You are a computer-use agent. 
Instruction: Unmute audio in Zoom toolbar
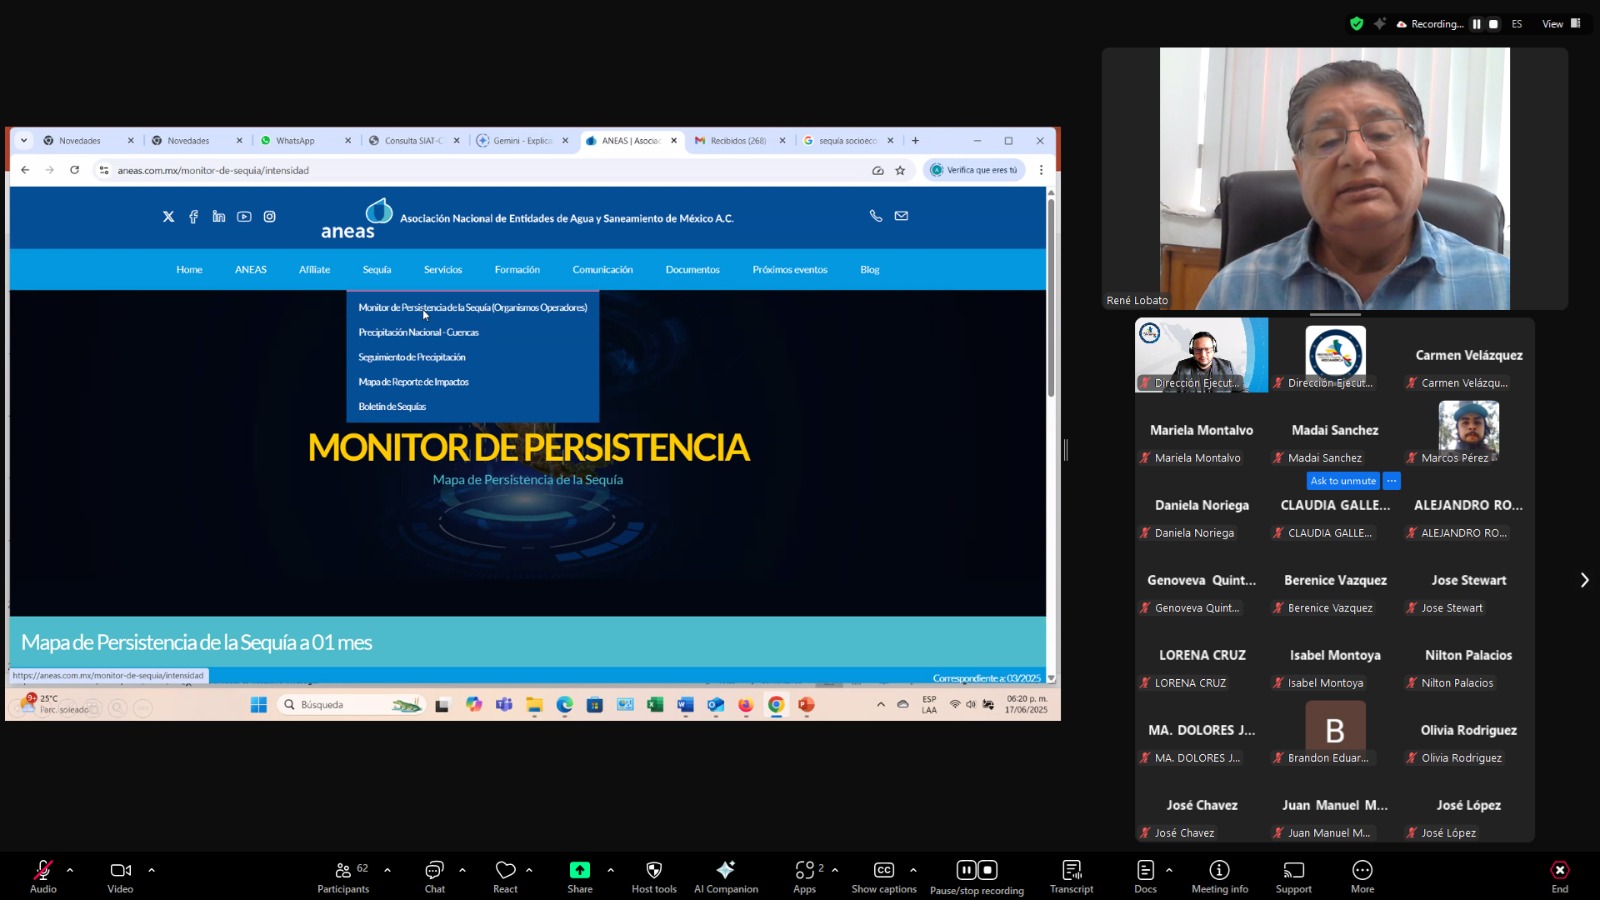tap(43, 876)
